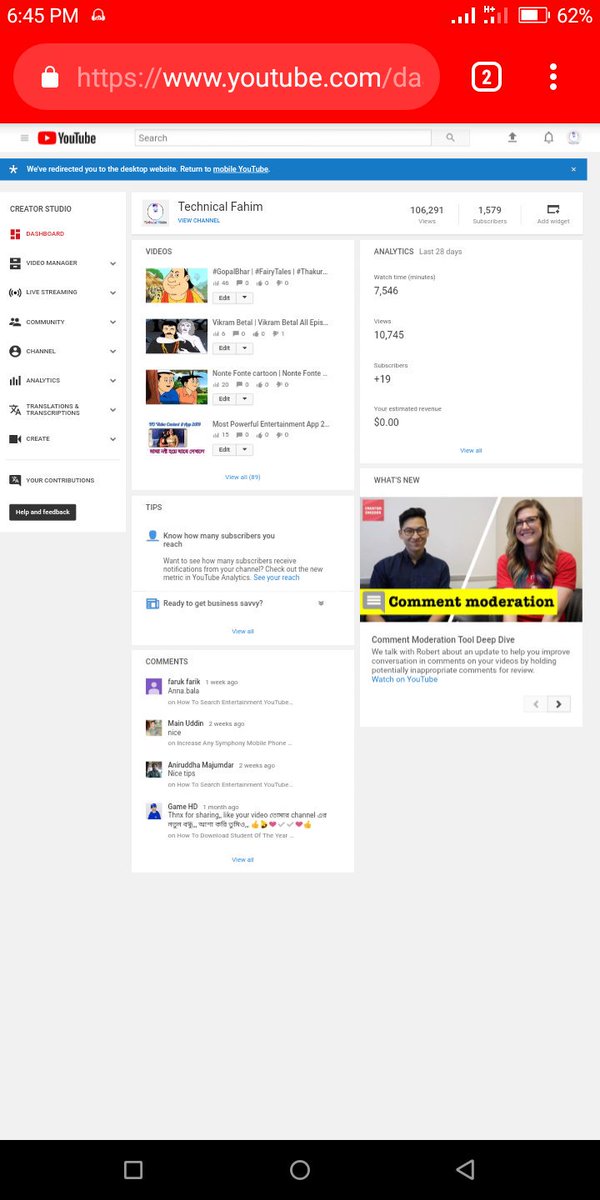Open the browser three-dot menu
600x1200 pixels.
(x=553, y=77)
